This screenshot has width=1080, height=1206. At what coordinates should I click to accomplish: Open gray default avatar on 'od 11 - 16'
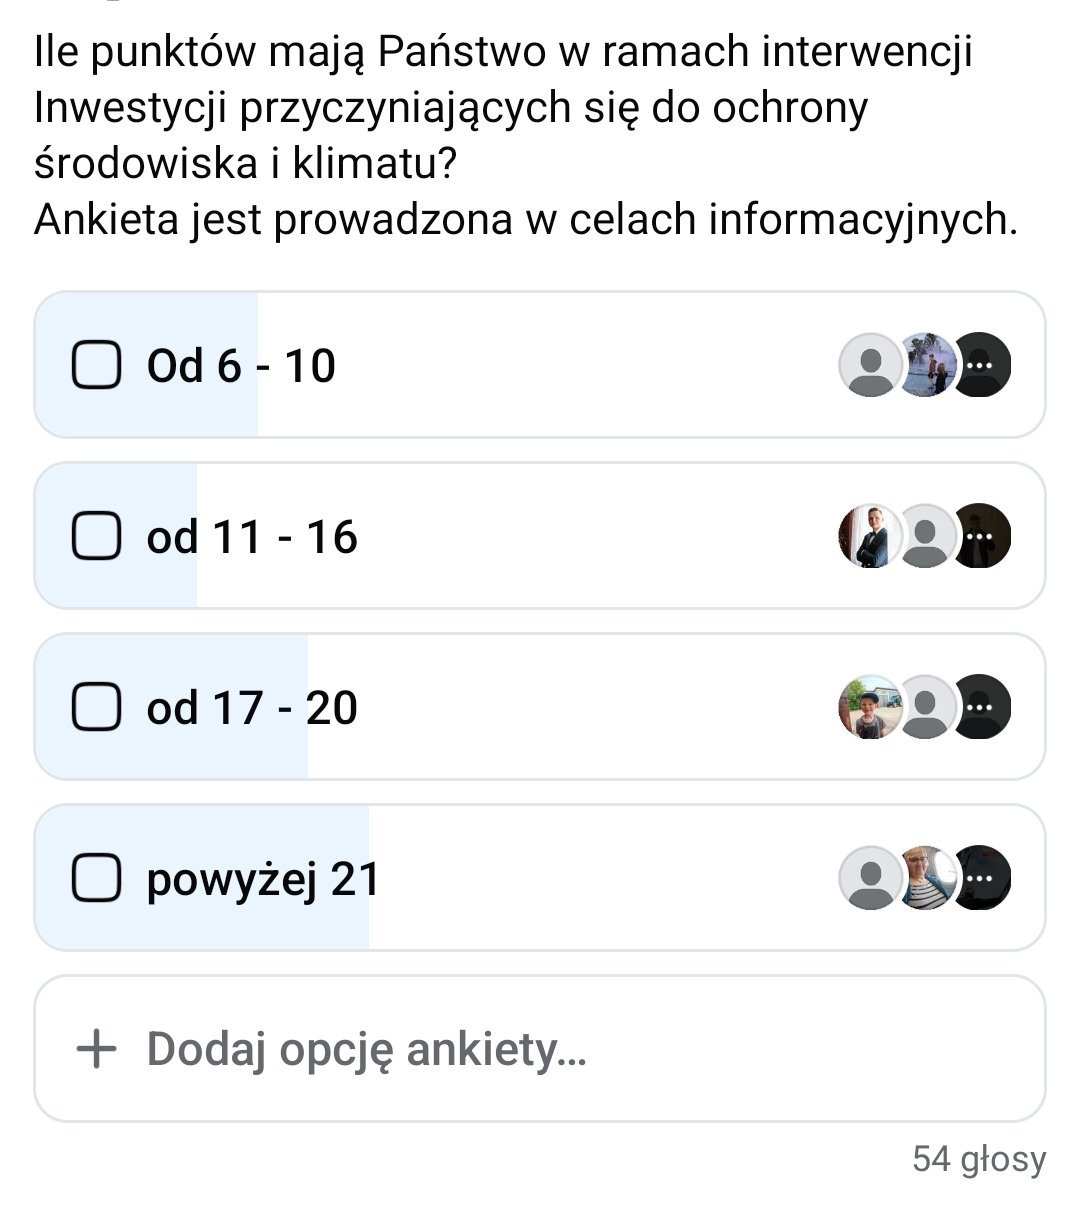926,537
